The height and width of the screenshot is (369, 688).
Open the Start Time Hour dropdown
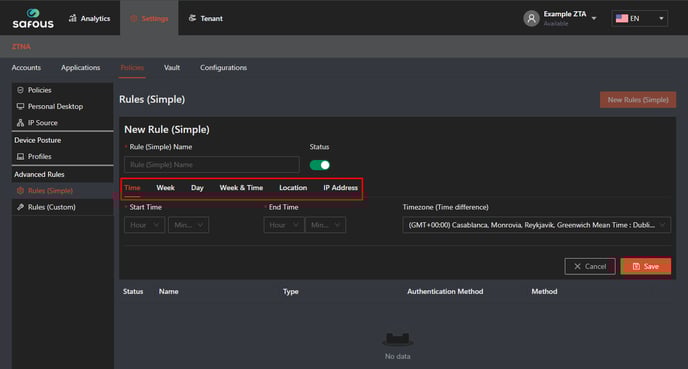click(144, 225)
